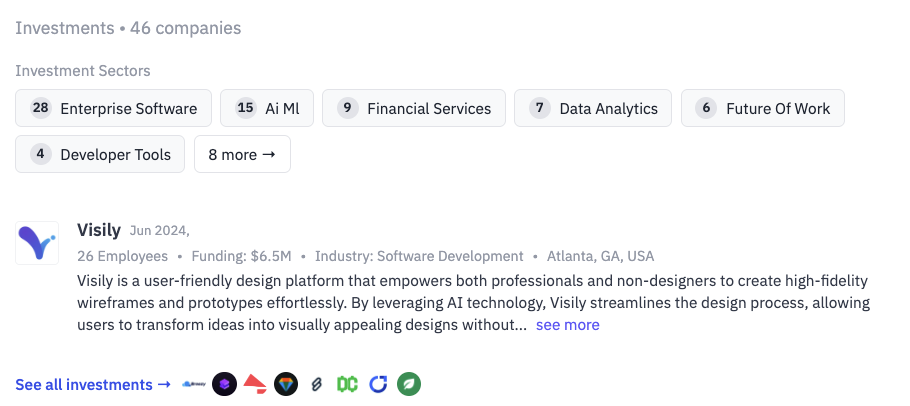
Task: Click the Investments 46 companies heading
Action: coord(128,28)
